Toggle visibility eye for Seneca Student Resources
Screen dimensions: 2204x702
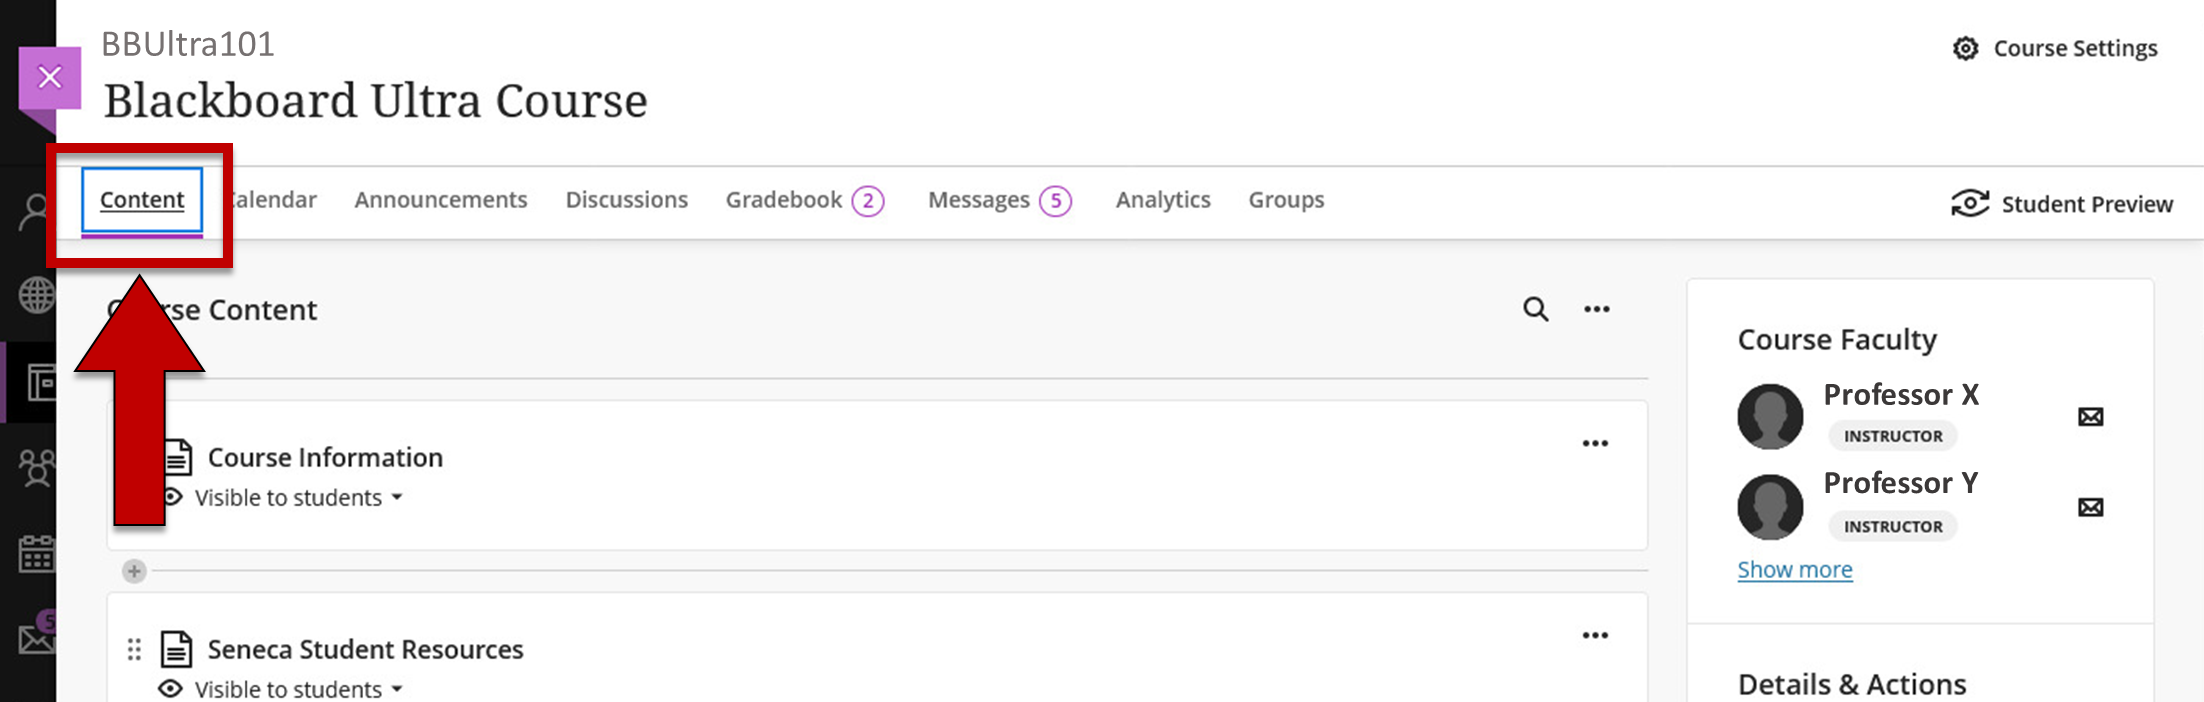coord(171,689)
